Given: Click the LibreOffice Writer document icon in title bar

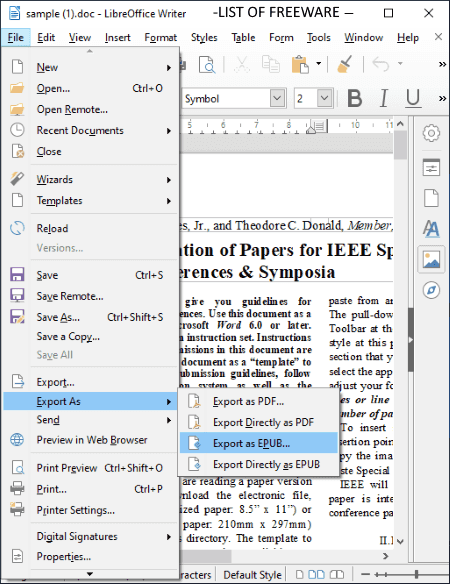Looking at the screenshot, I should click(15, 13).
